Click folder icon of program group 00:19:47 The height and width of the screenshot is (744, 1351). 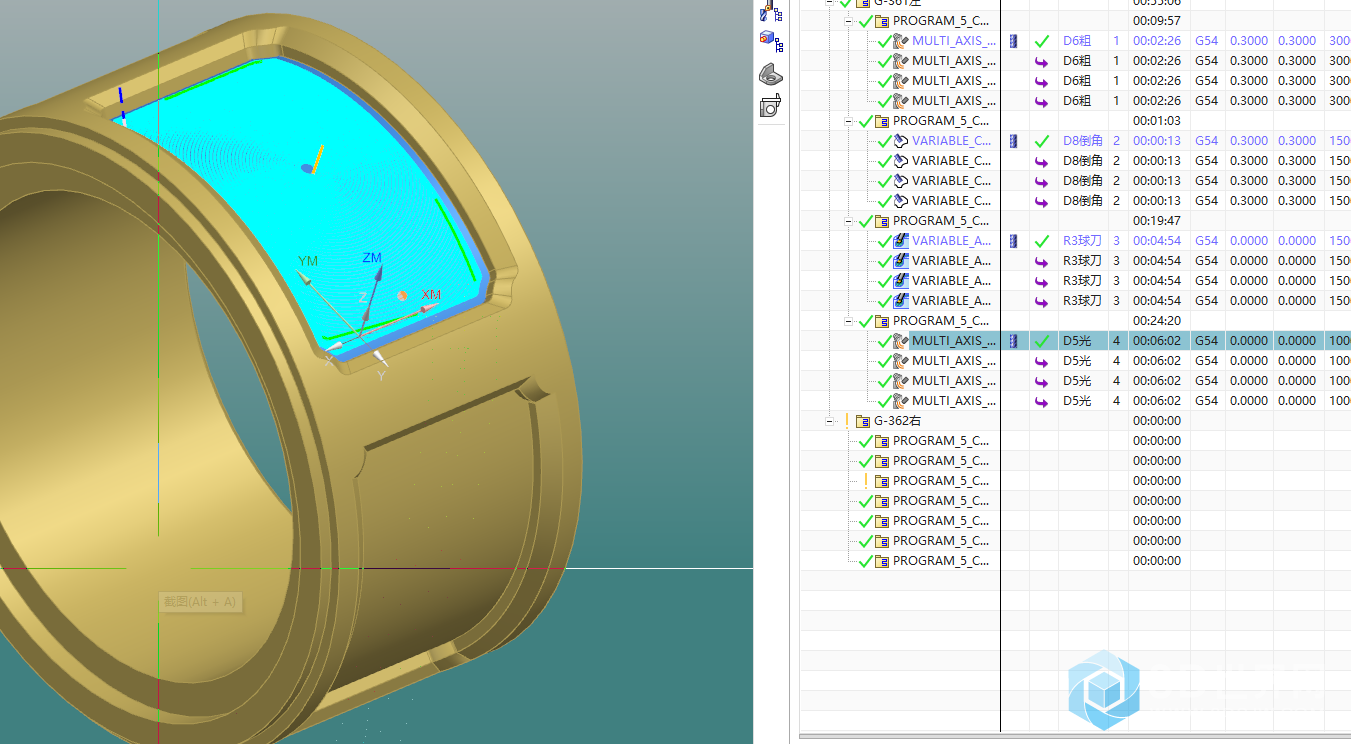[x=882, y=221]
